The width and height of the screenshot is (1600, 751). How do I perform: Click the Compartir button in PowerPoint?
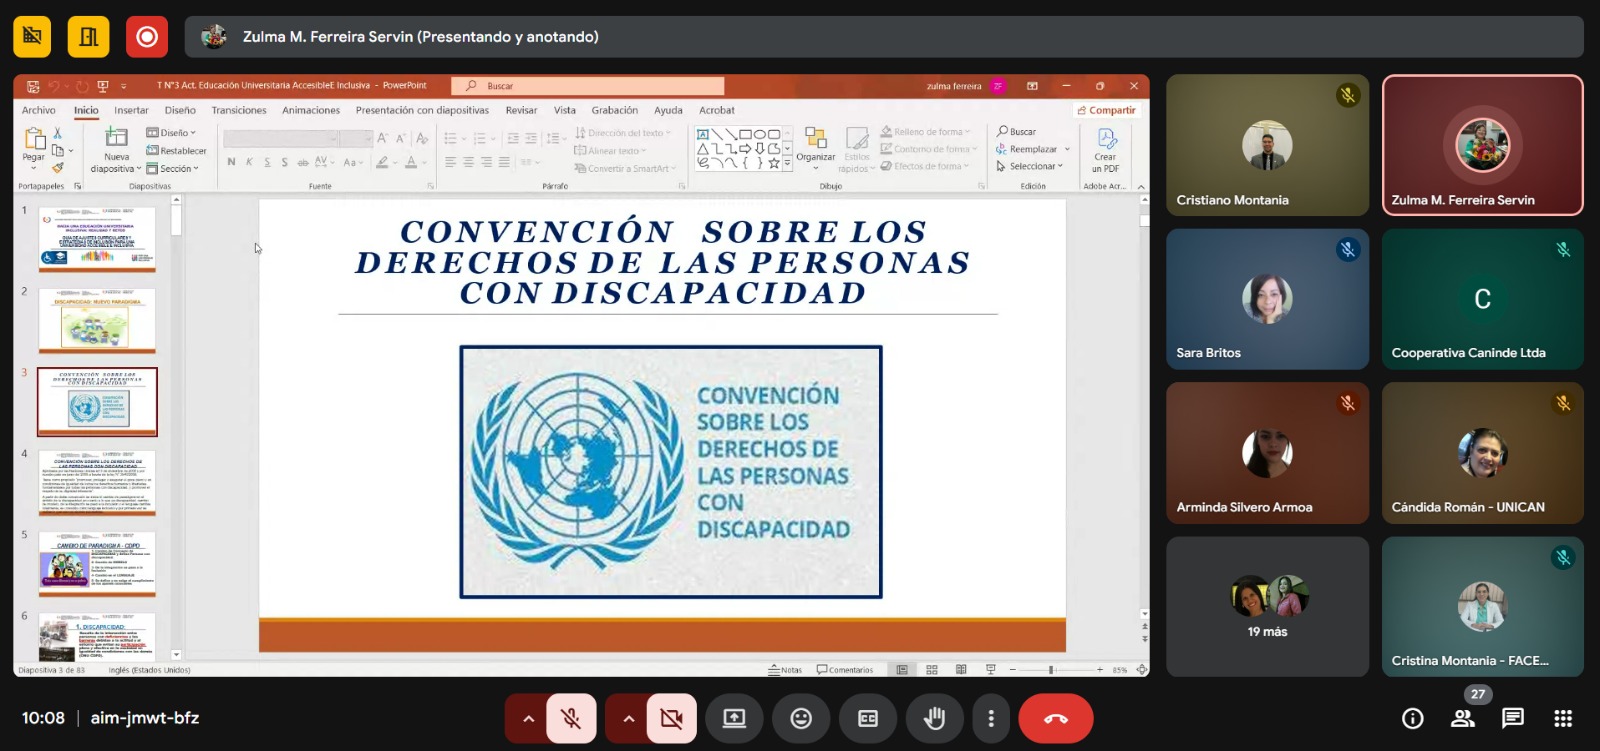click(x=1106, y=110)
